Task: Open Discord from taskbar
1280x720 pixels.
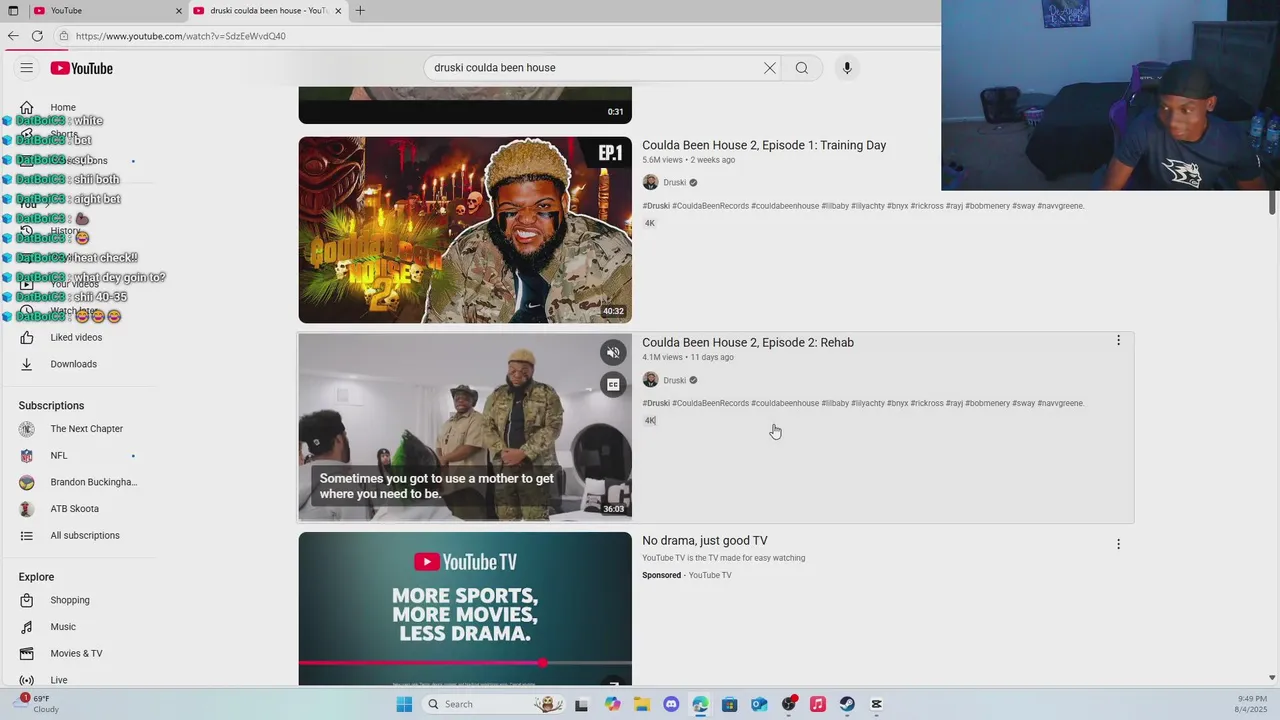Action: point(671,704)
